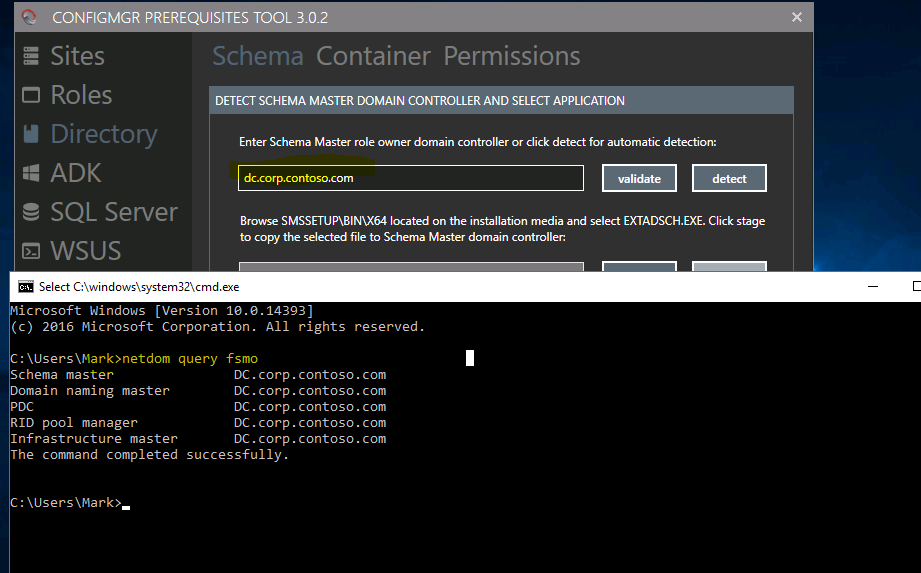Focus the Schema Master domain controller field

pos(411,178)
